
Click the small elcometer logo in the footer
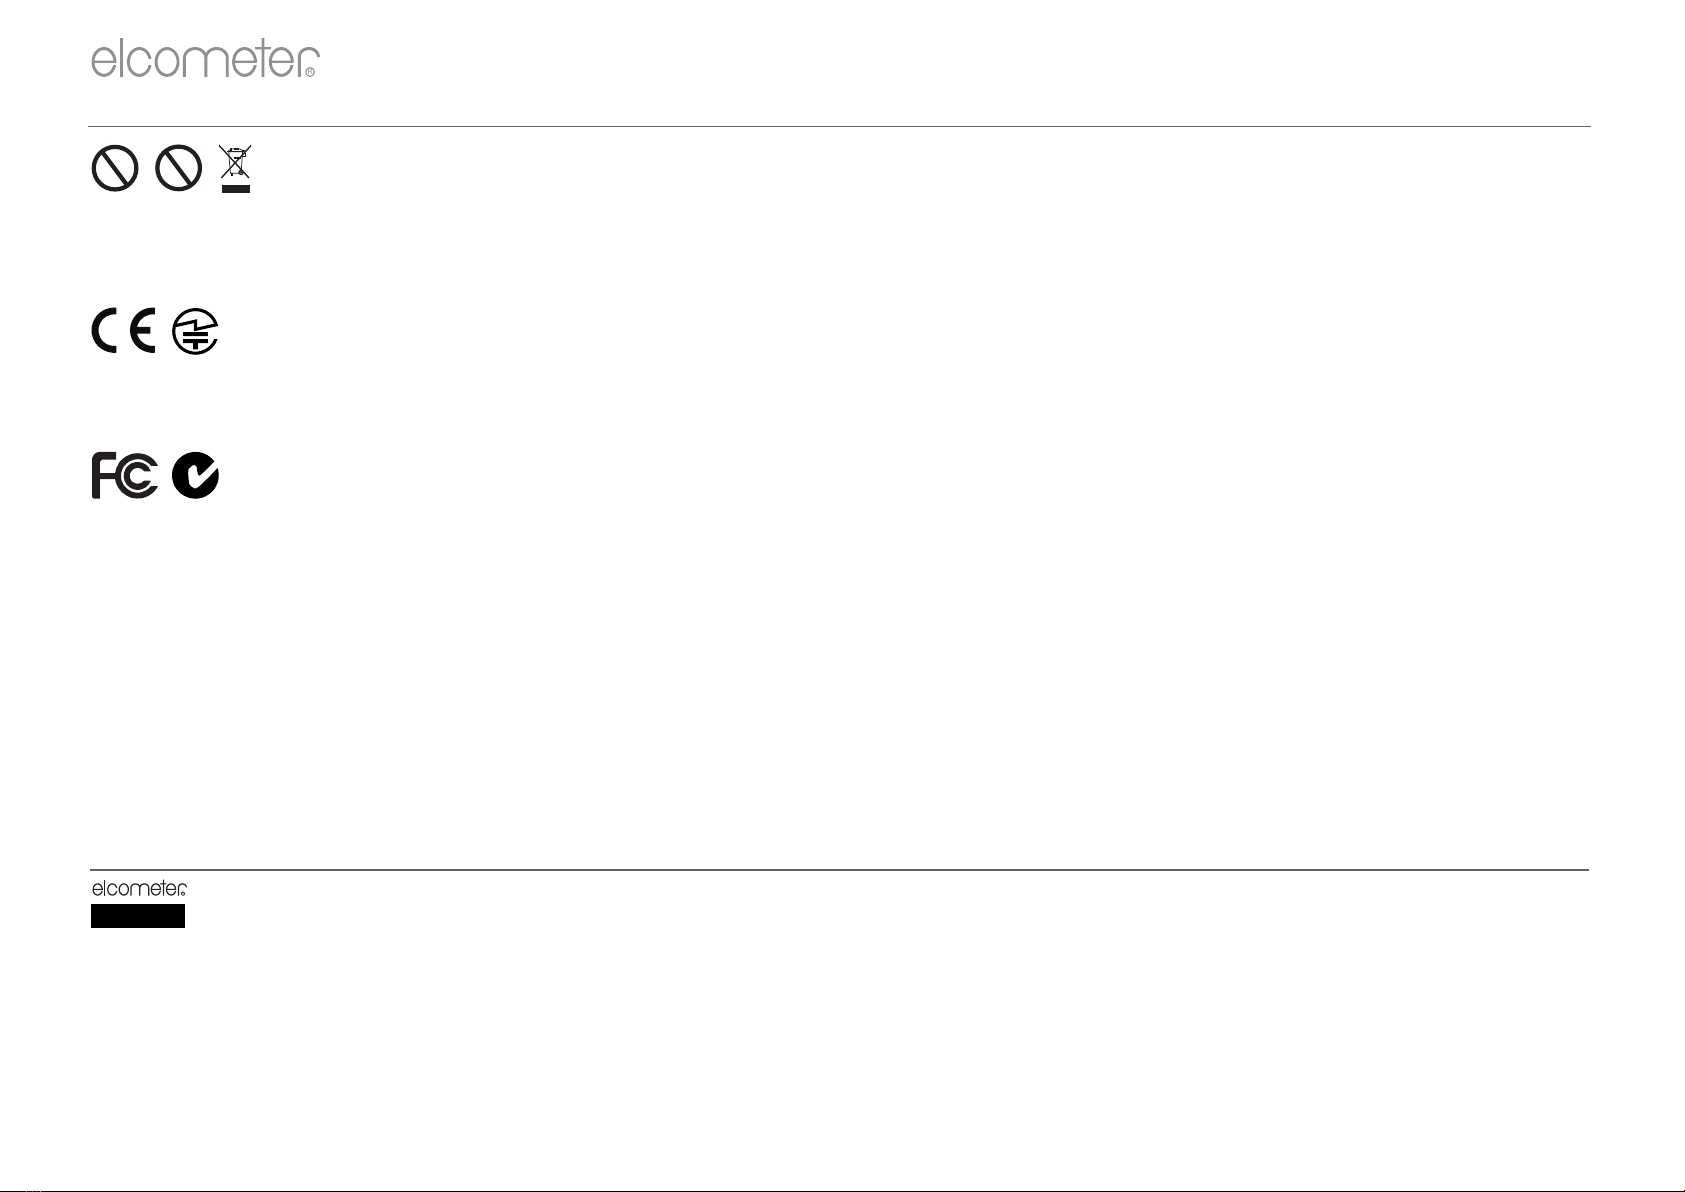click(x=140, y=888)
